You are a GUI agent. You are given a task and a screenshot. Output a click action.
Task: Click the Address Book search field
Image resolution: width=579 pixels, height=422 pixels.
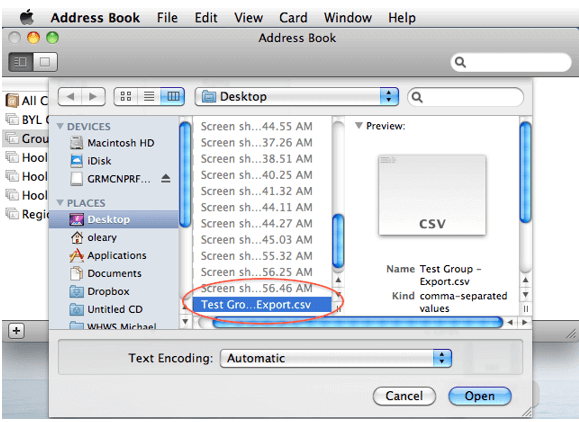(511, 62)
